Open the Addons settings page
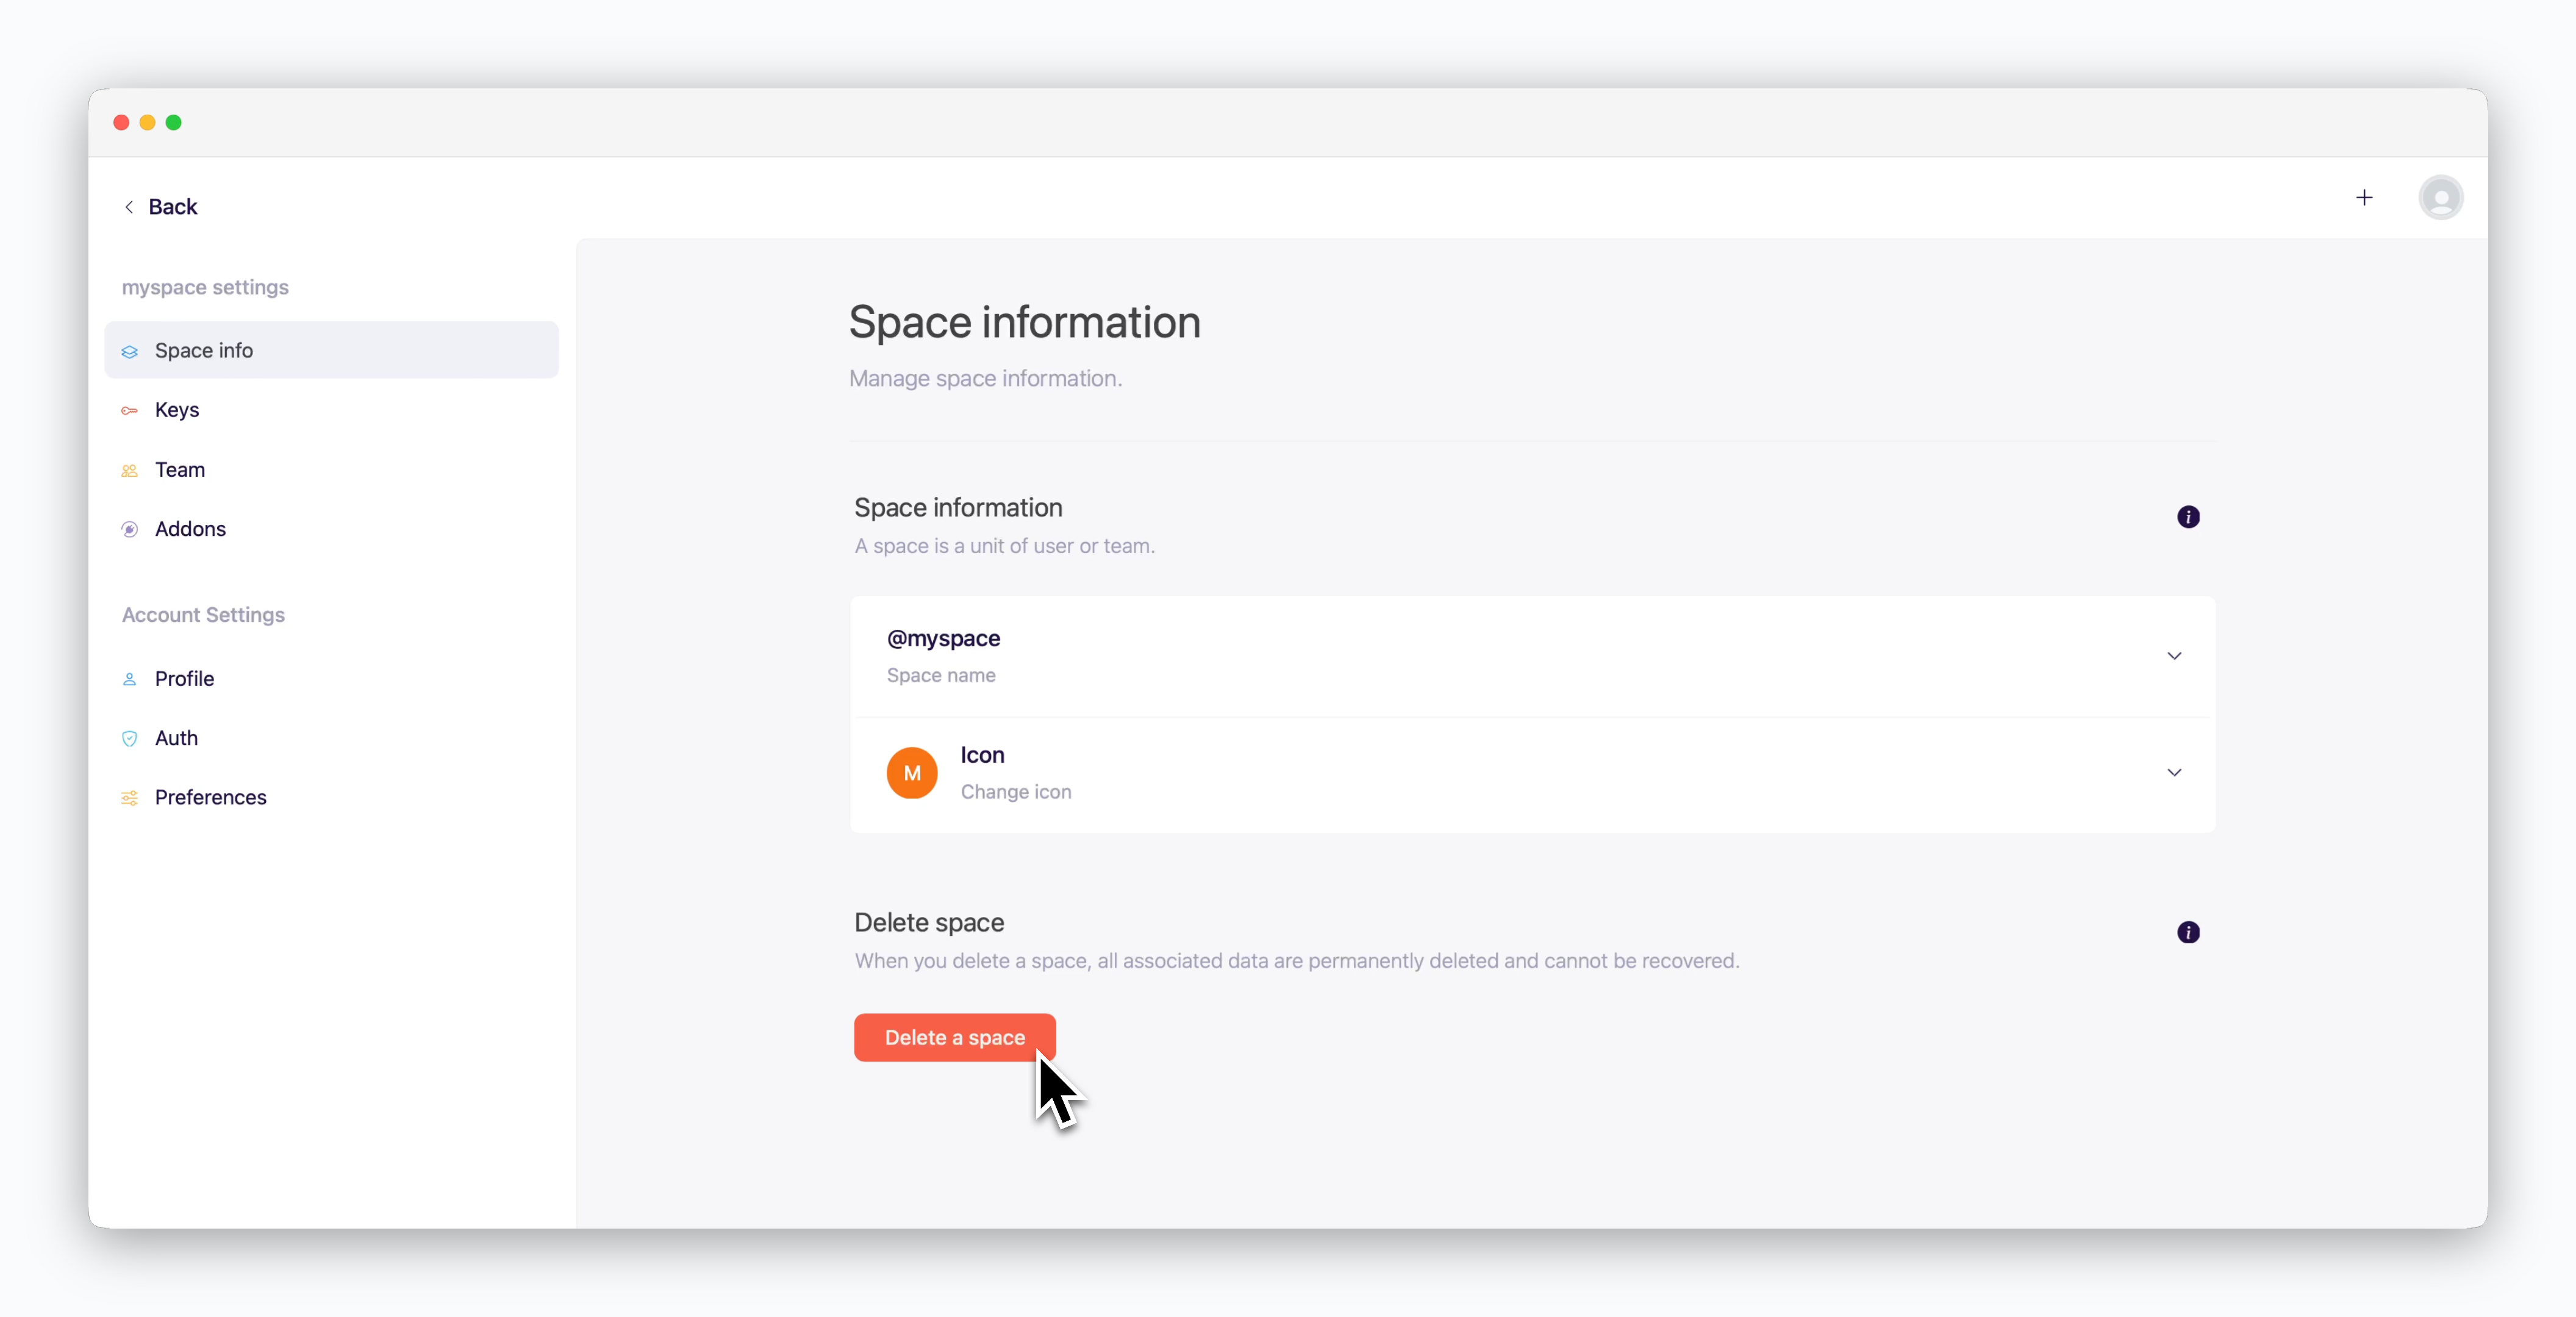The width and height of the screenshot is (2576, 1317). [331, 528]
